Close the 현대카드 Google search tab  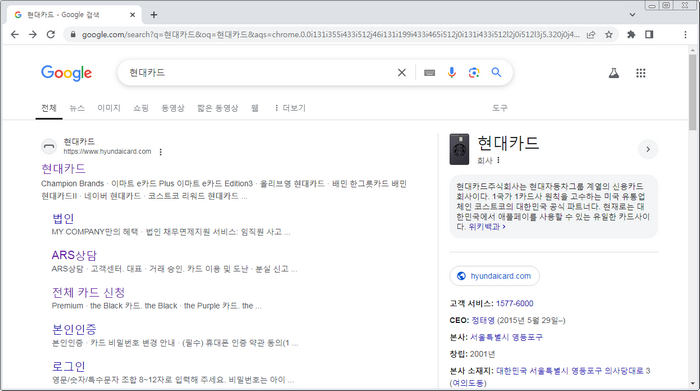133,15
